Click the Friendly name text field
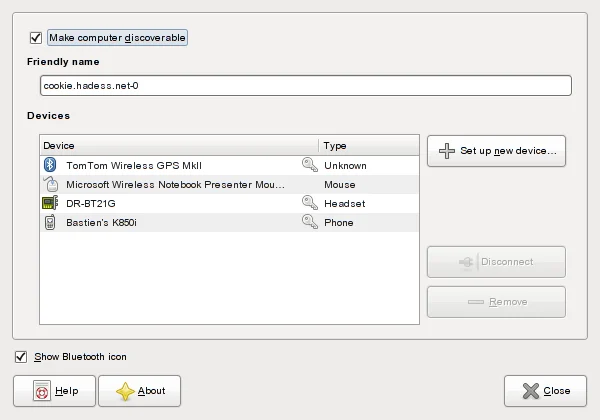The width and height of the screenshot is (600, 420). point(306,86)
